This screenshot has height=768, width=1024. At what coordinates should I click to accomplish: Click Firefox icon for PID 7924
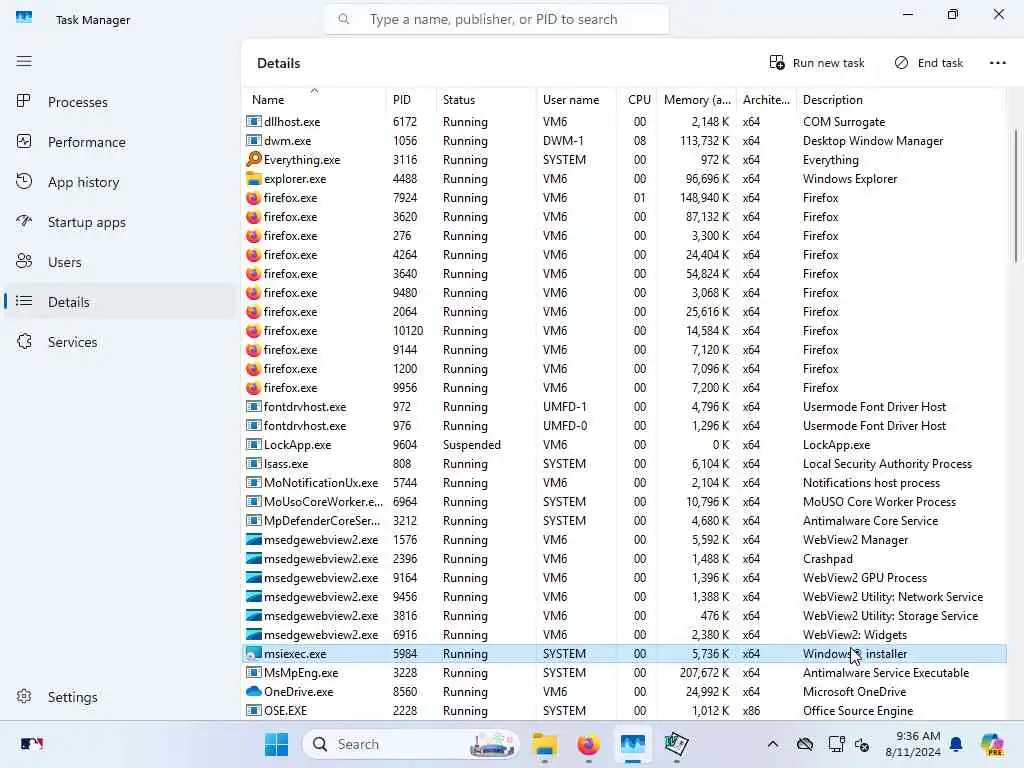pyautogui.click(x=253, y=197)
